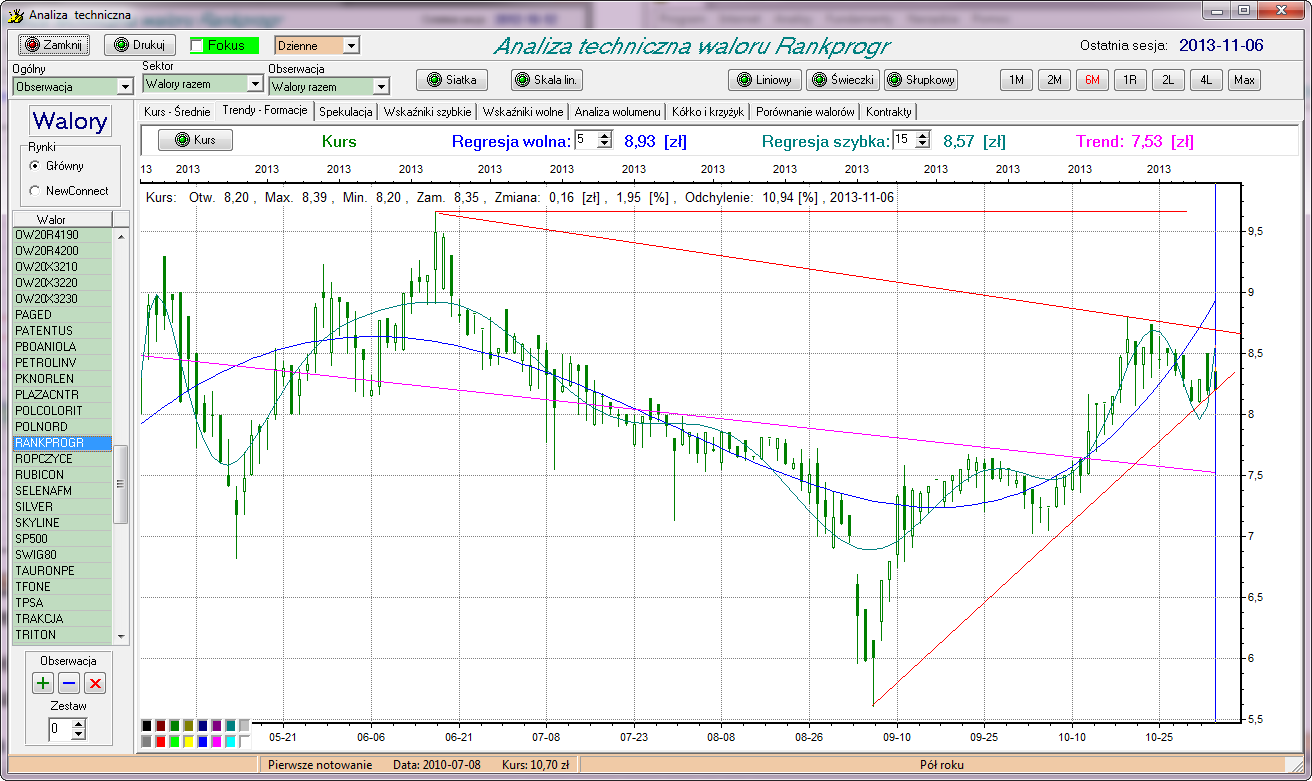Click the Zamknij close button
This screenshot has height=781, width=1312.
click(x=54, y=45)
